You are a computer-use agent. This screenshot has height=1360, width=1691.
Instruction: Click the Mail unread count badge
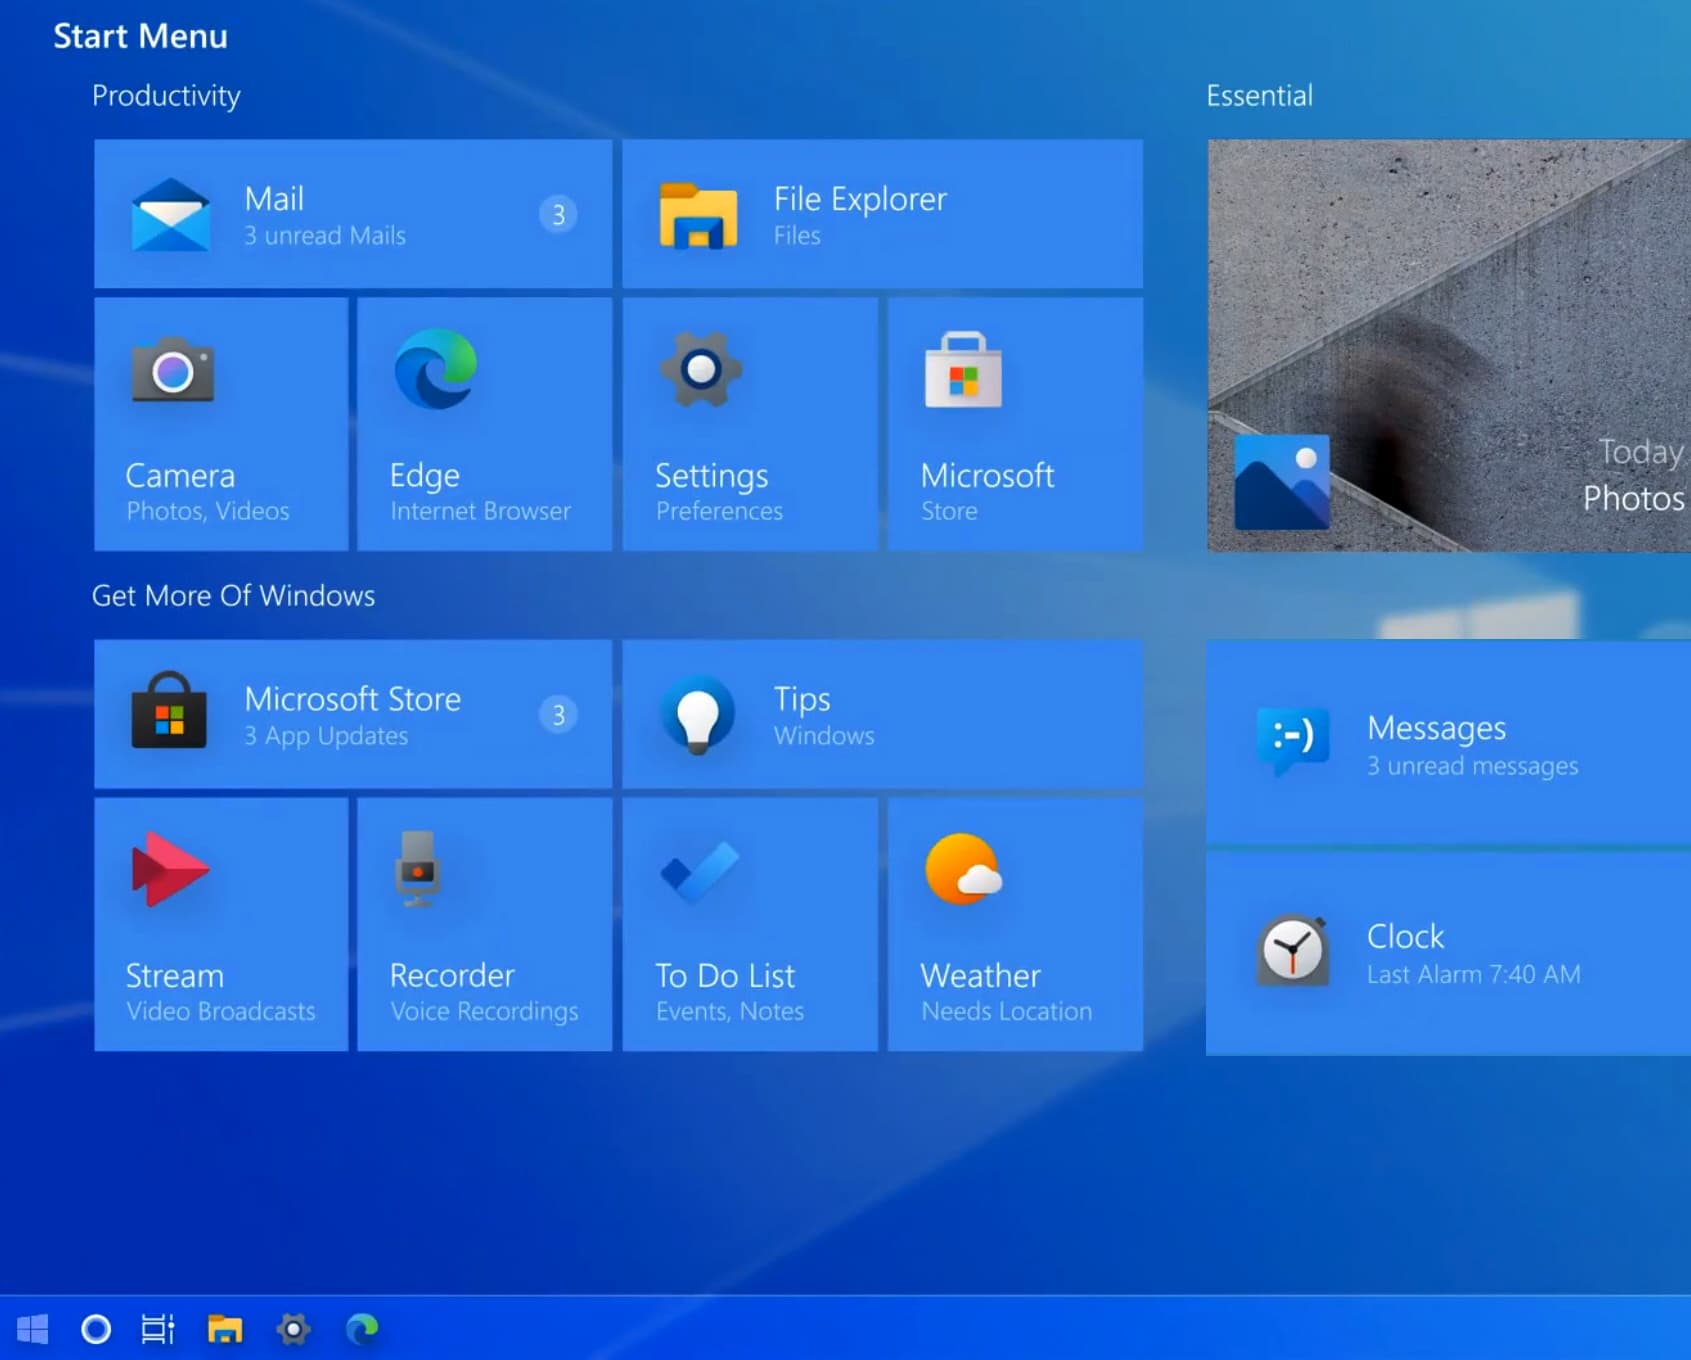[x=558, y=214]
